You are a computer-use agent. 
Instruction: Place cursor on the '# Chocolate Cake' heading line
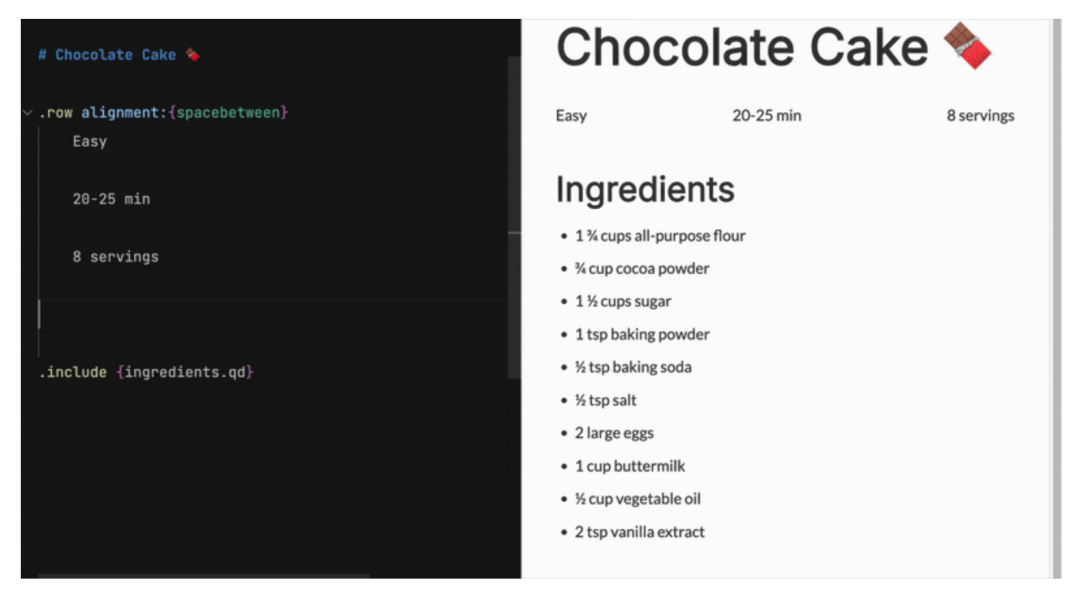click(x=107, y=54)
